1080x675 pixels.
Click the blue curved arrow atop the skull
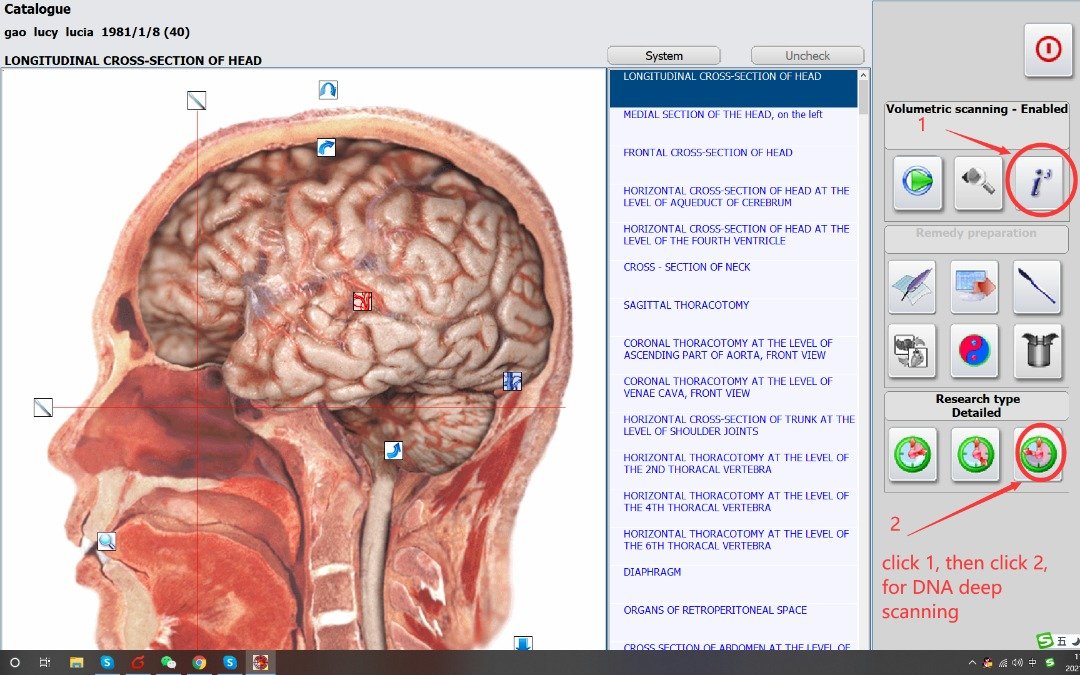pos(328,90)
